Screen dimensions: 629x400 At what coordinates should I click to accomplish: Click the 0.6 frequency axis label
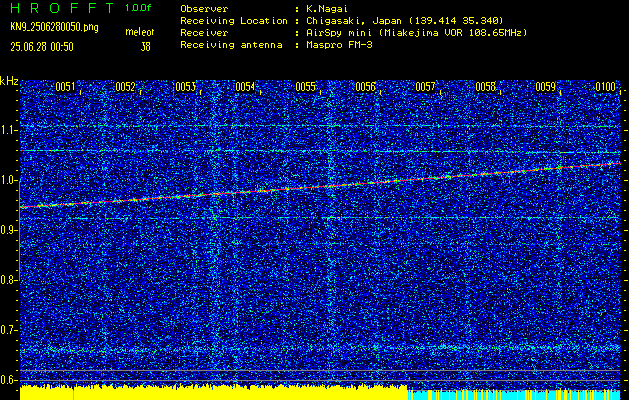[x=8, y=380]
